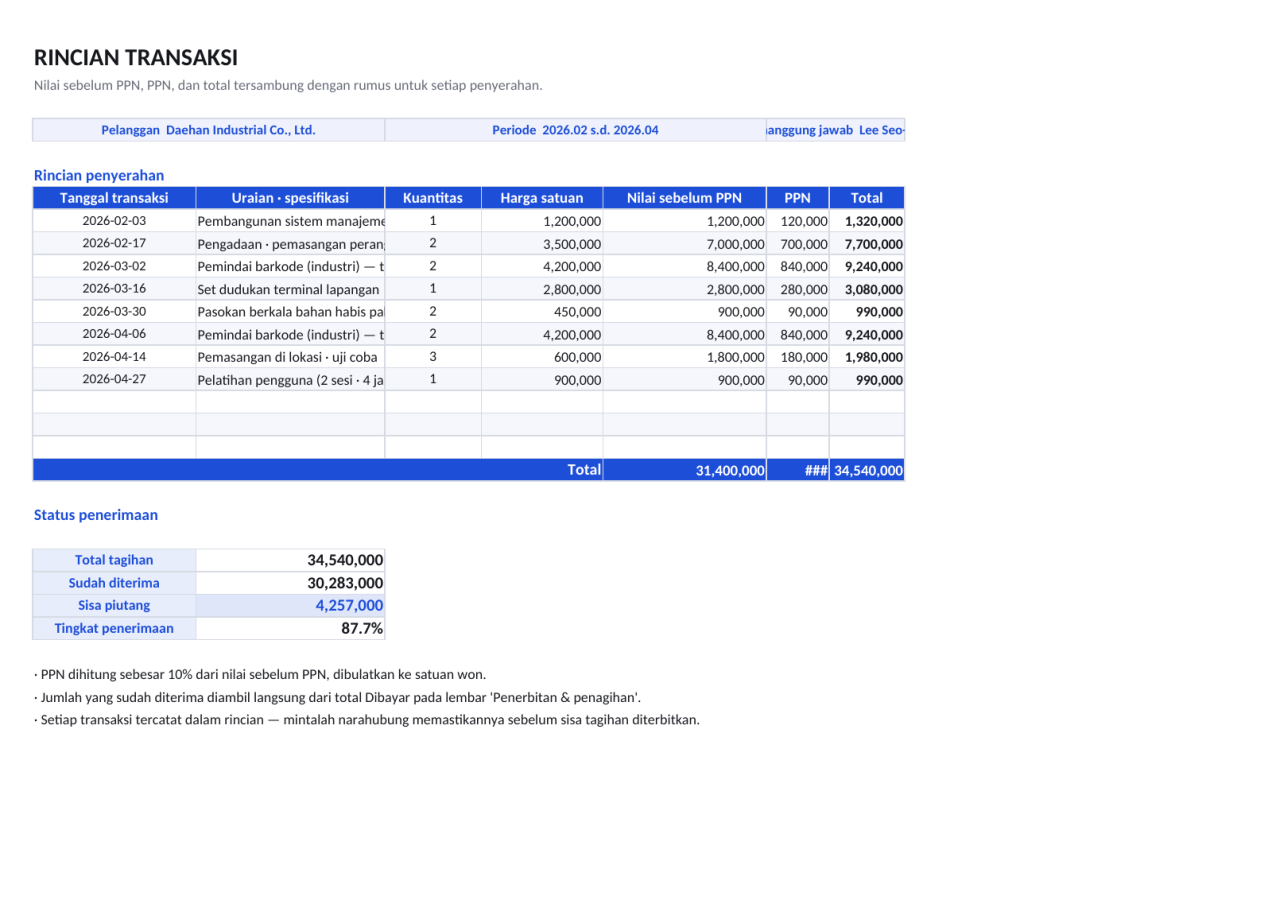The image size is (1272, 900).
Task: Click the Pelatihan pengguna description cell
Action: point(290,379)
